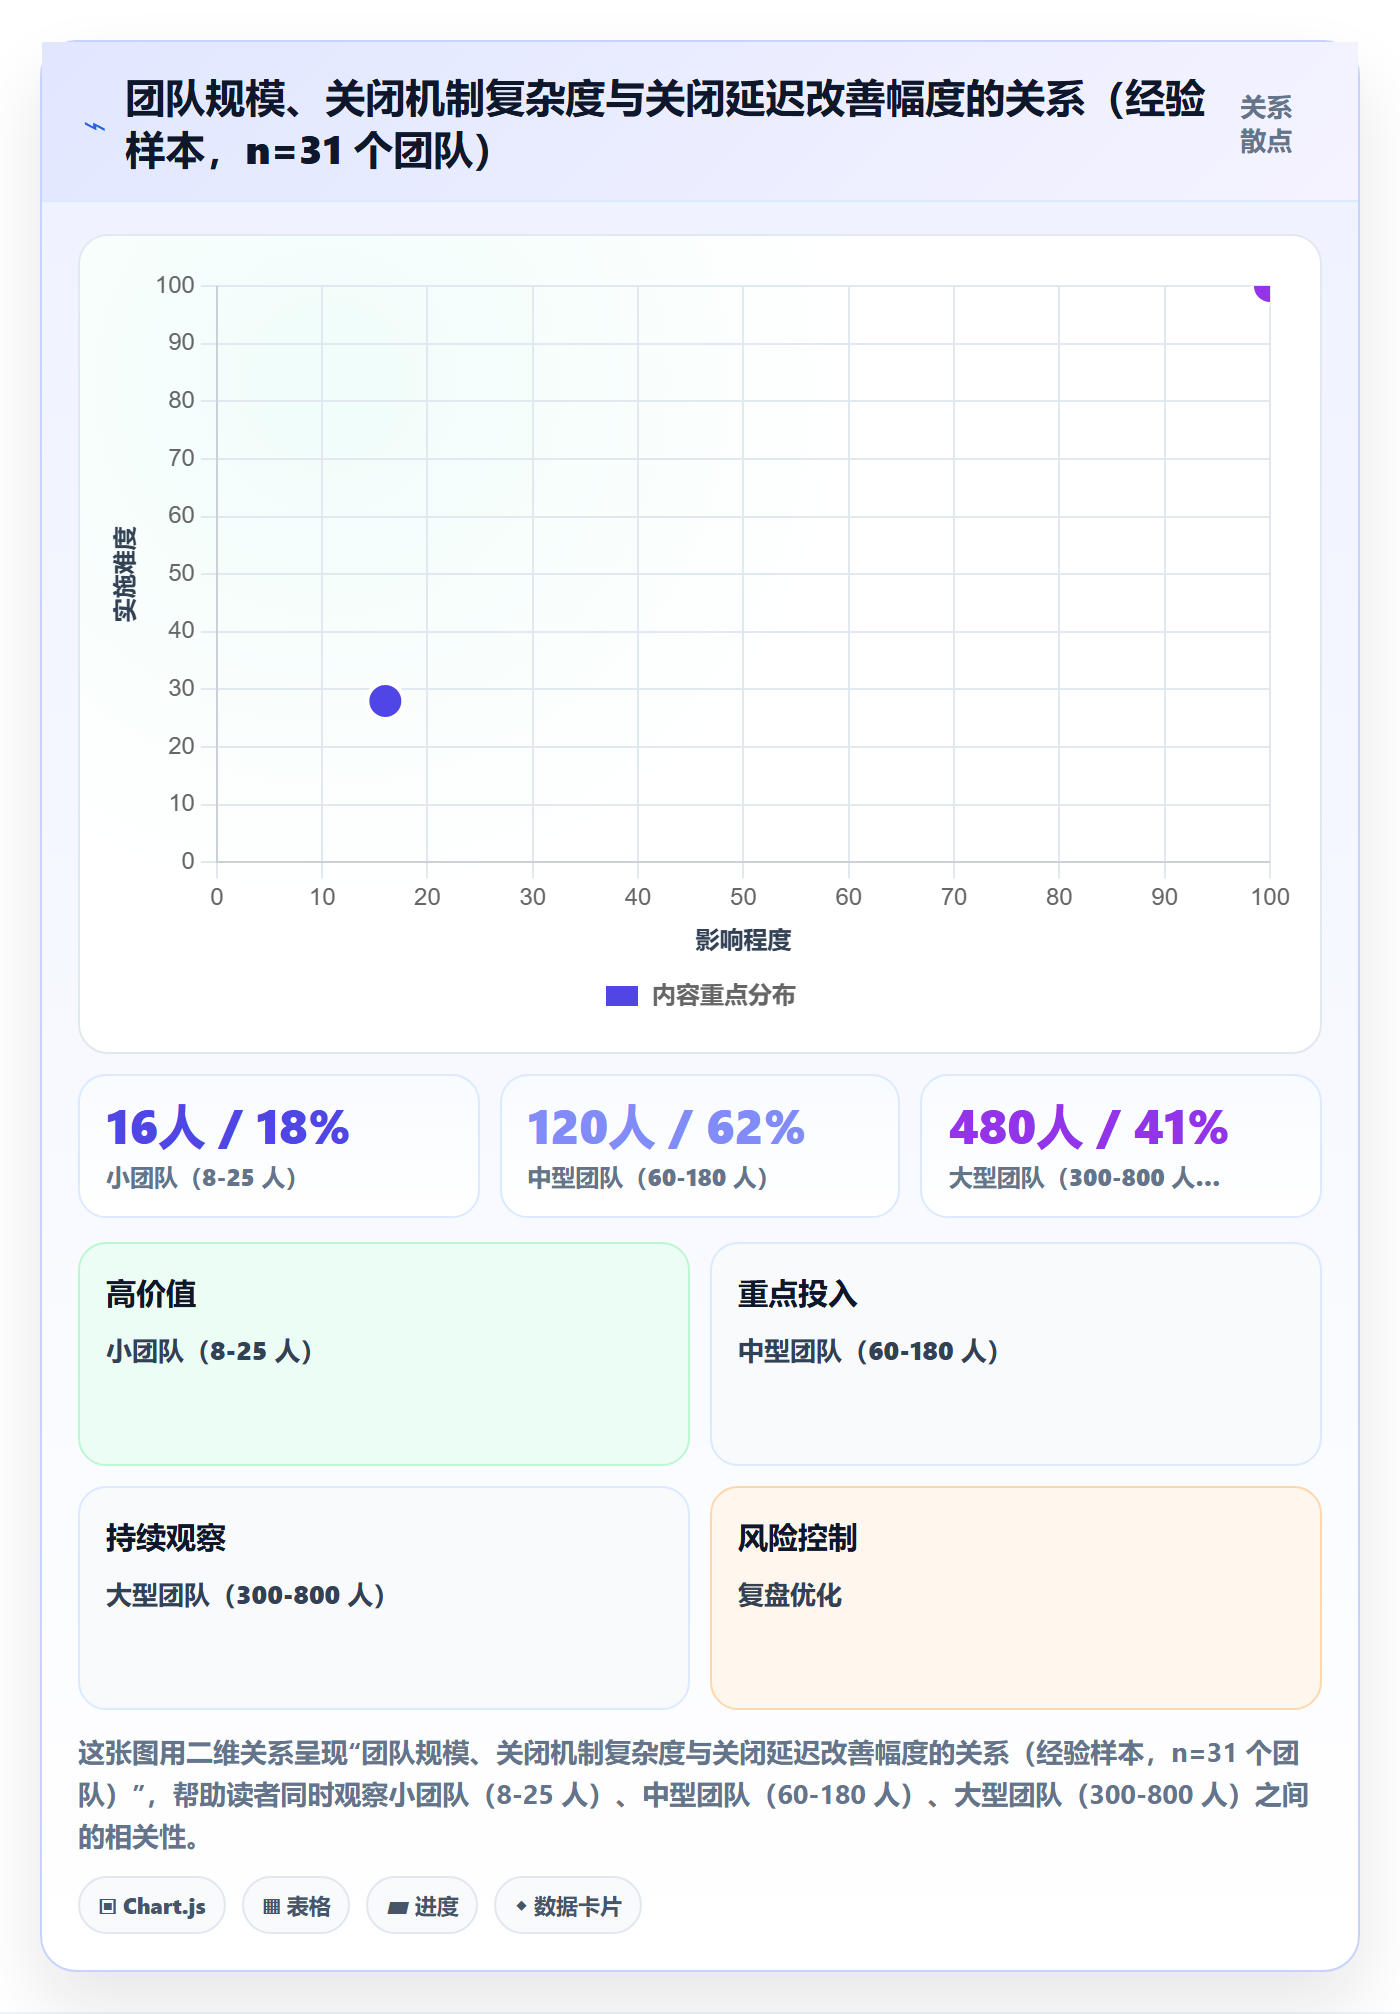
Task: Select the 重点投入 quadrant card
Action: (1016, 1354)
